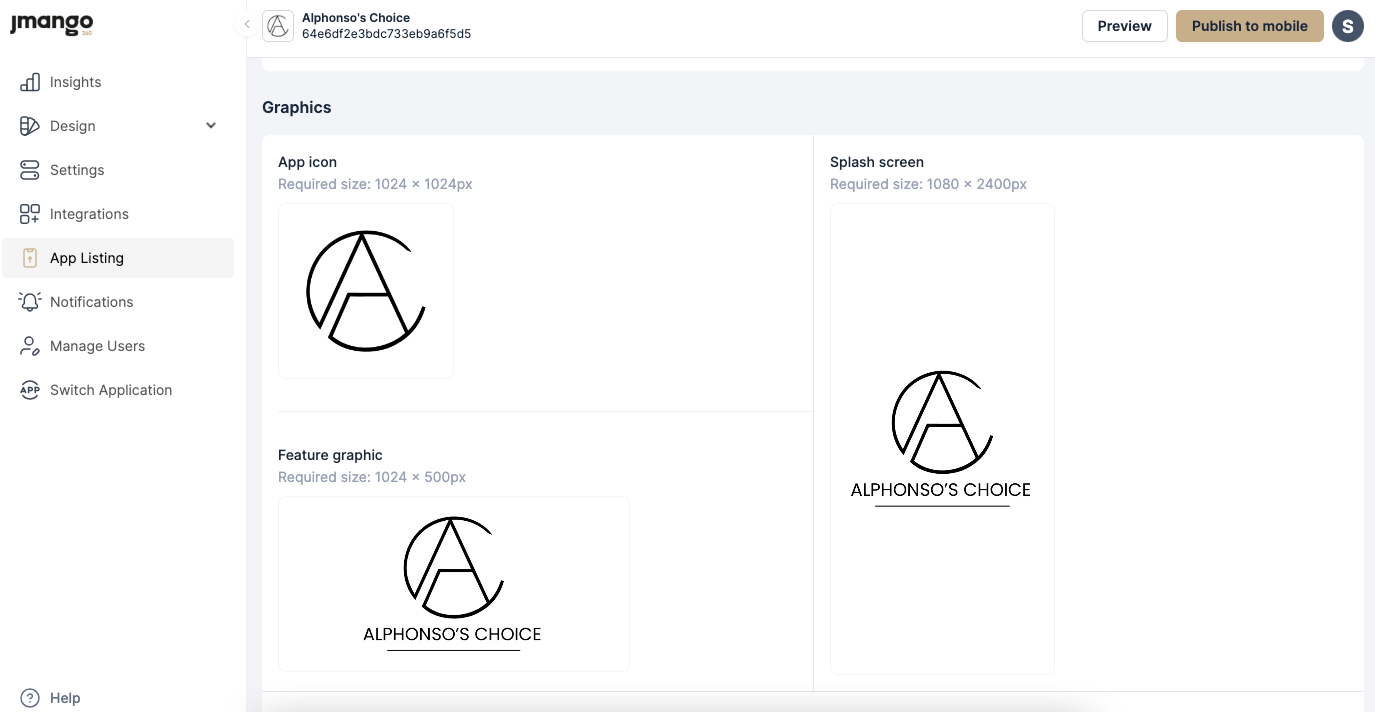Click the Help question mark icon
Viewport: 1375px width, 712px height.
click(30, 698)
